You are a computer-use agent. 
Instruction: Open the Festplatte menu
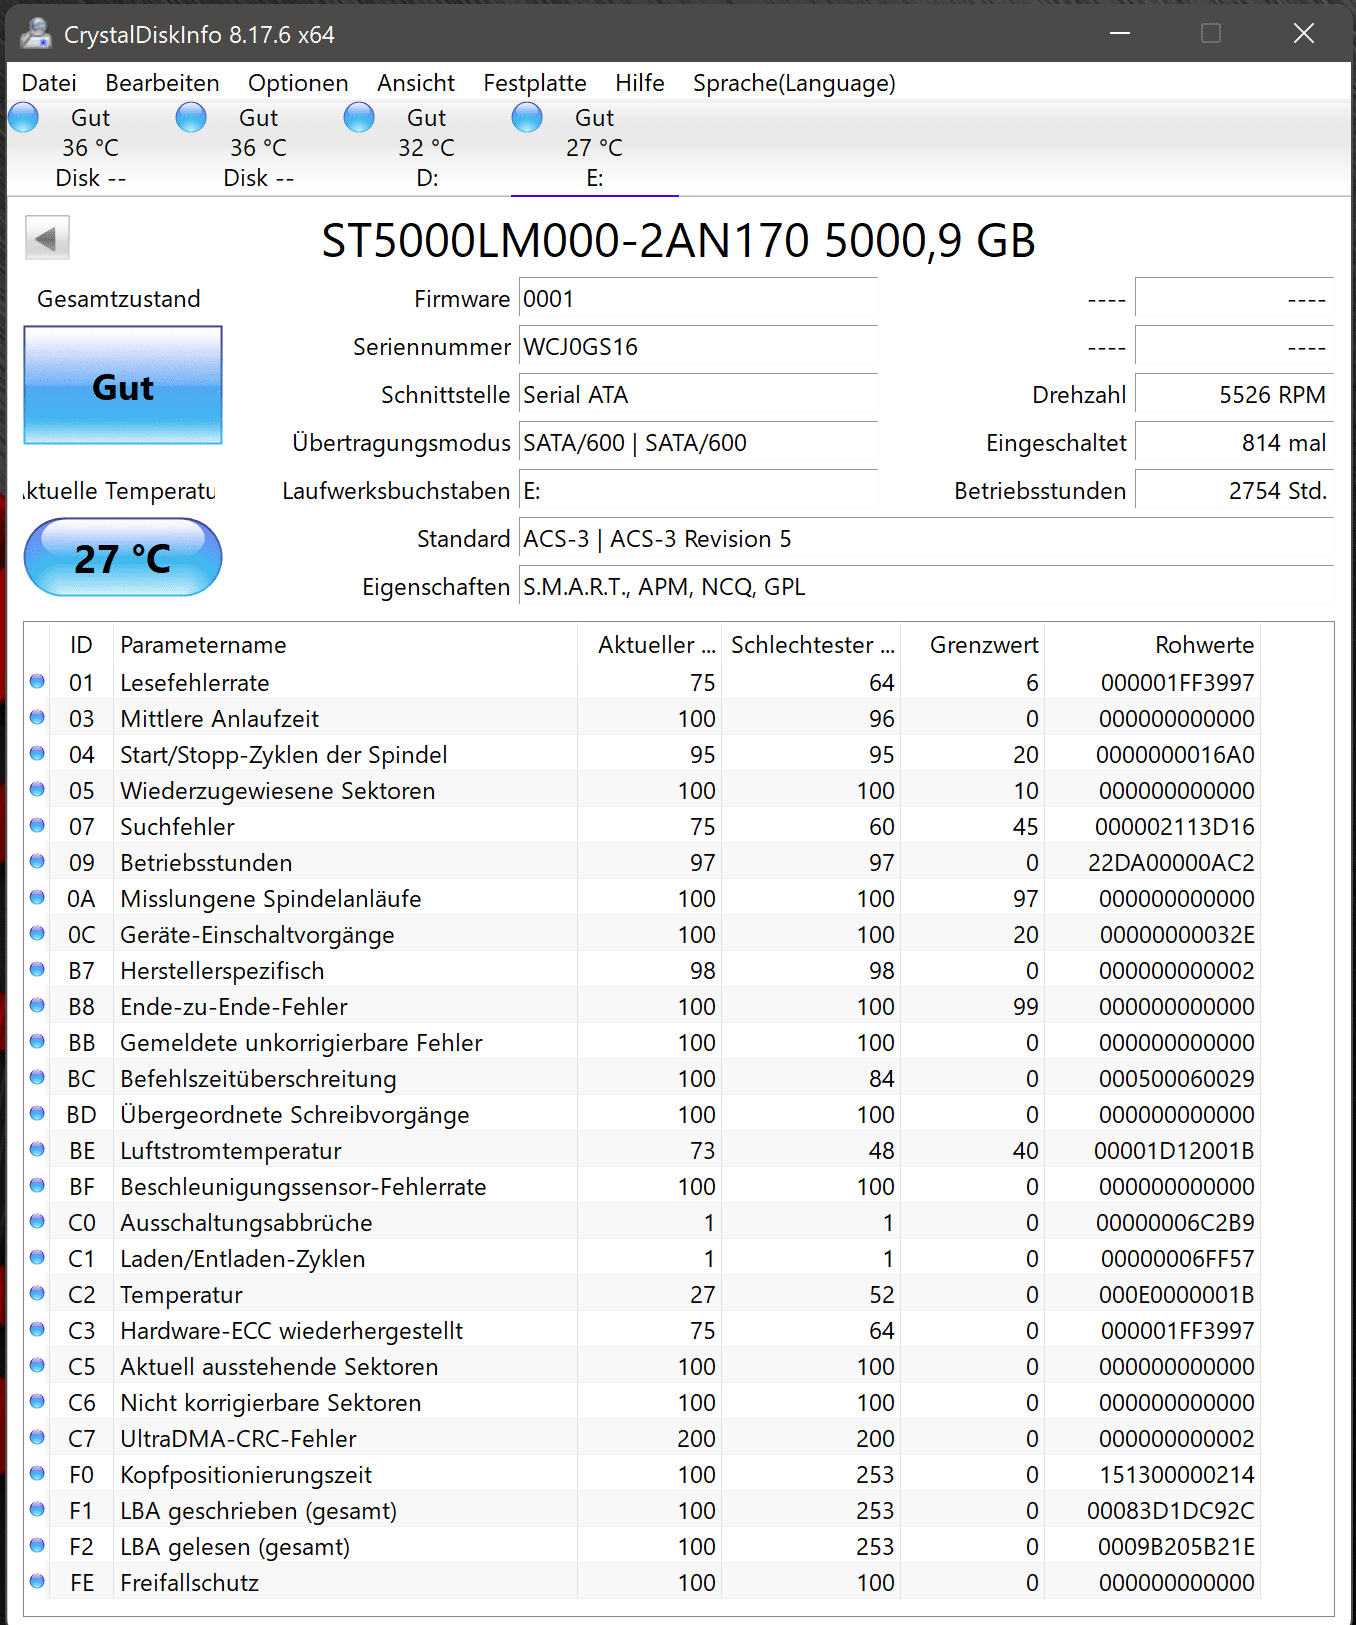(535, 83)
